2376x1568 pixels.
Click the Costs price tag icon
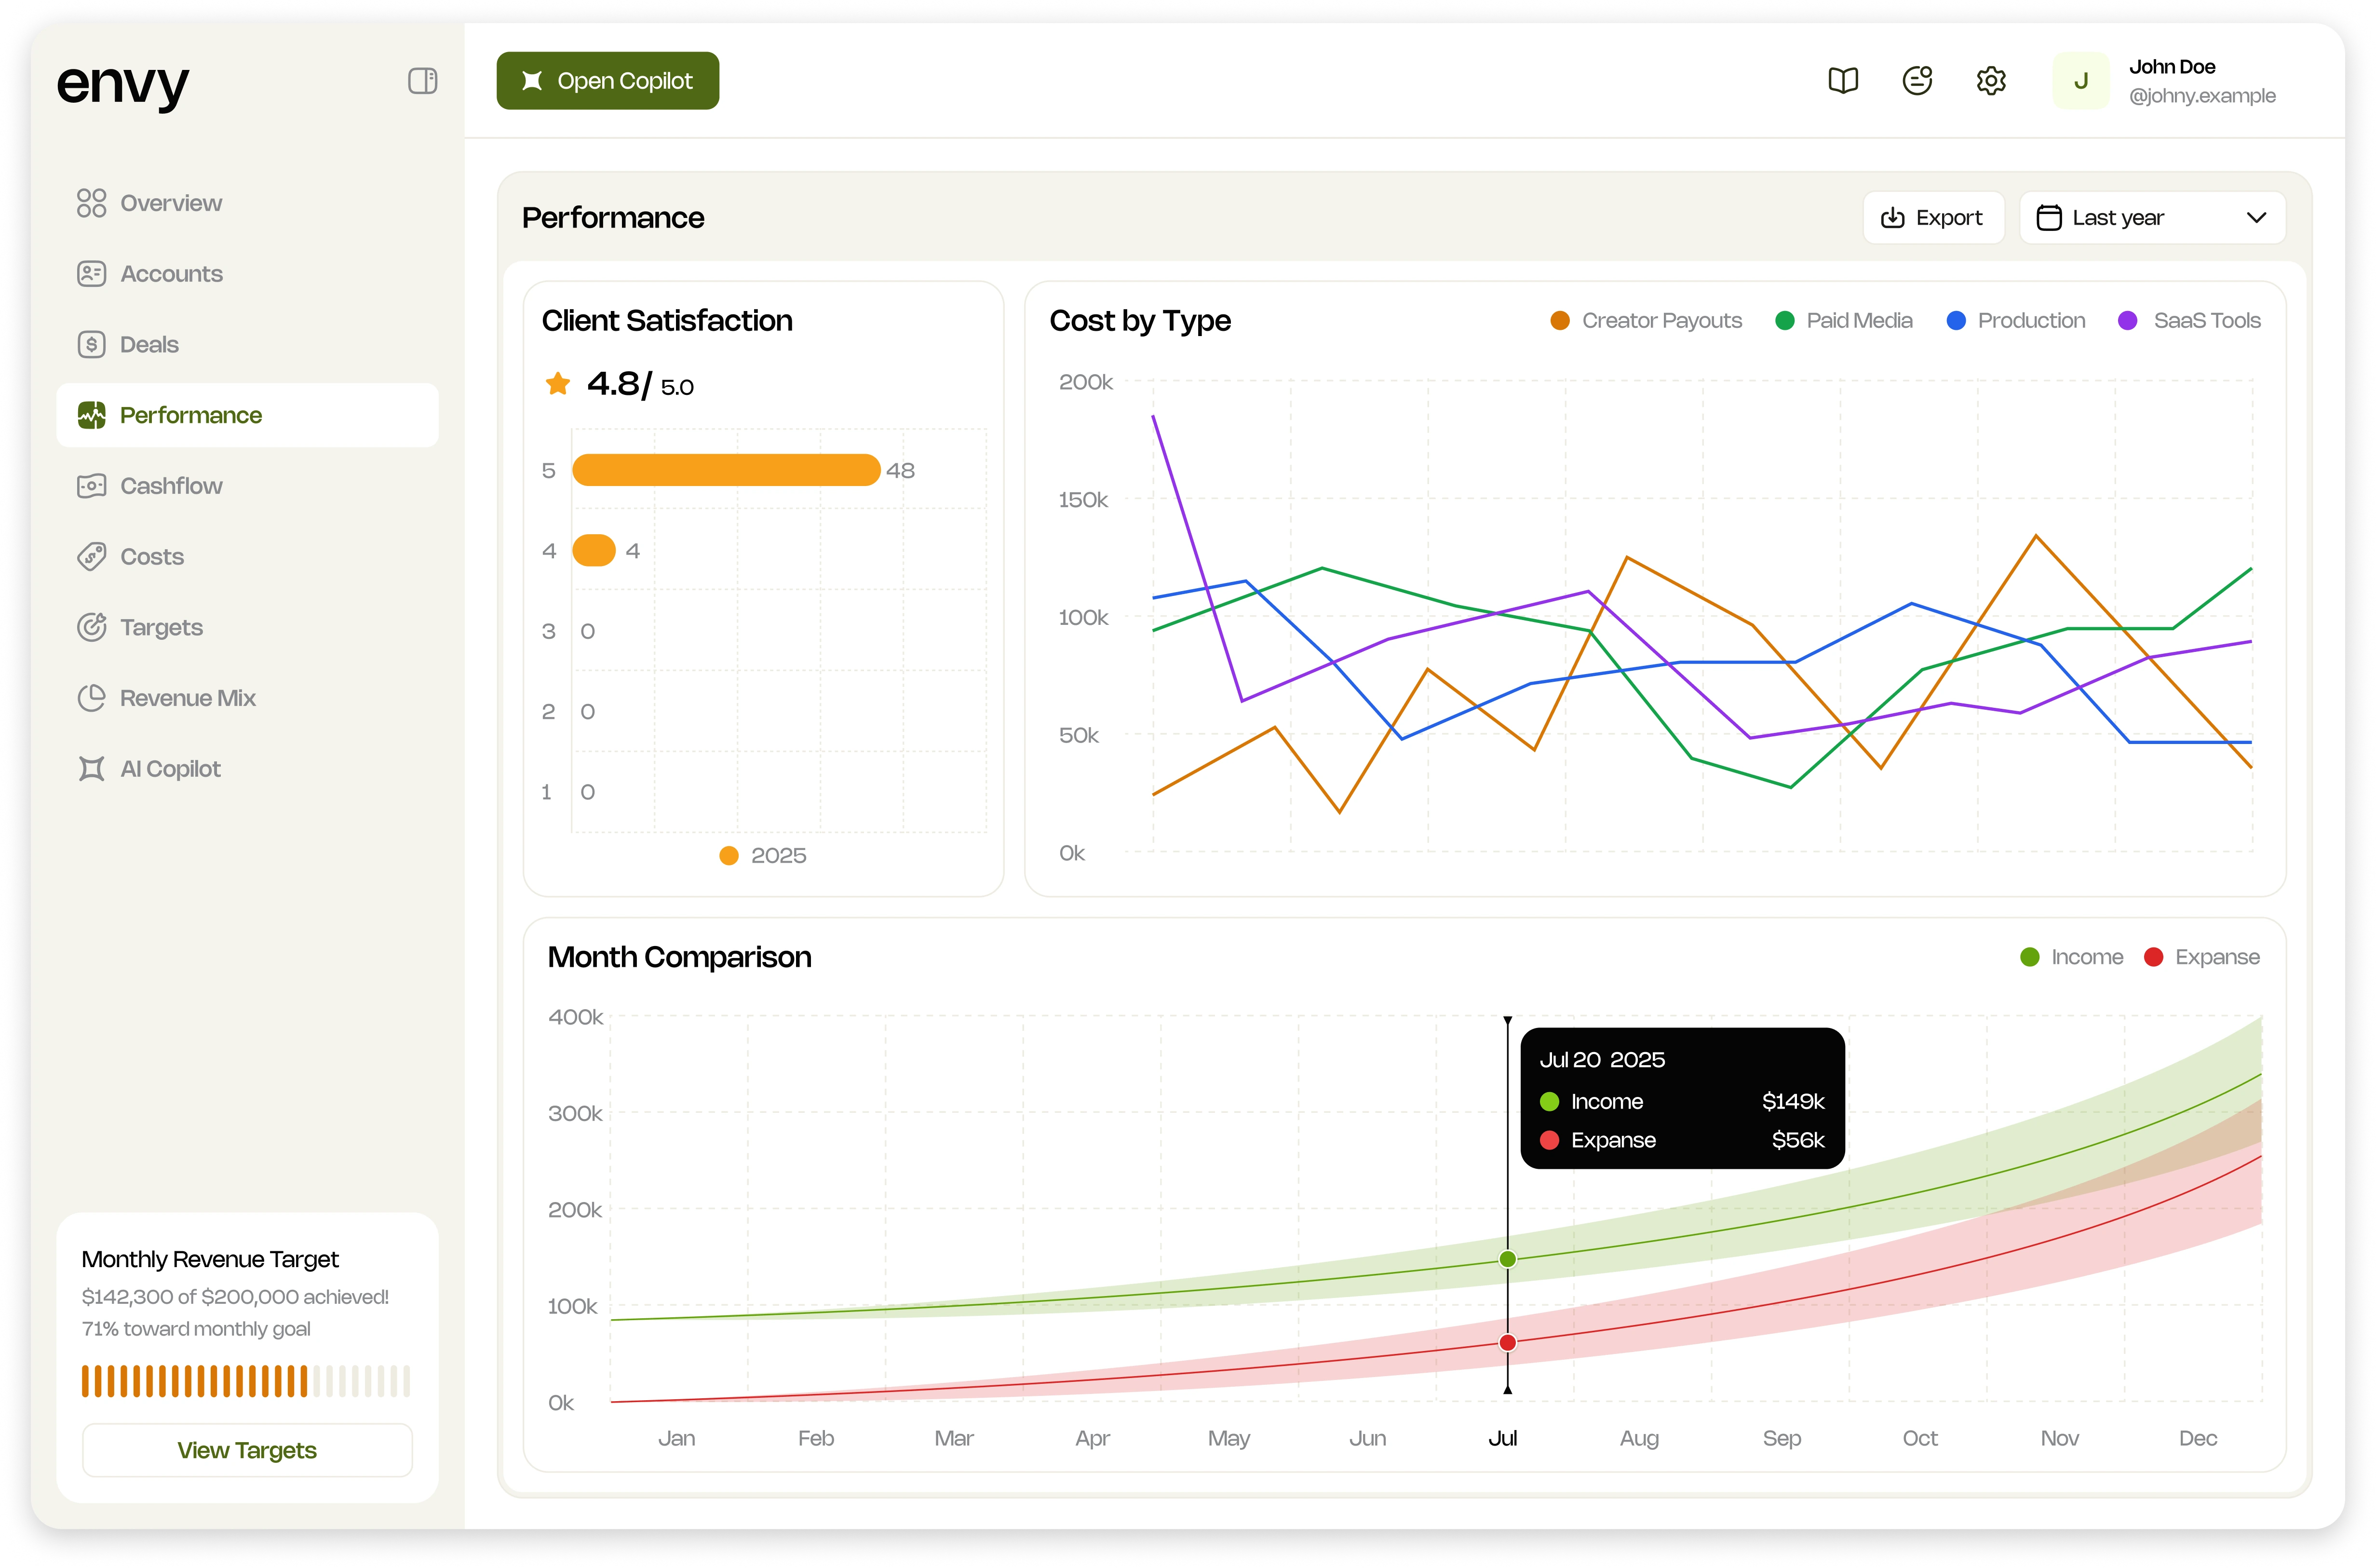click(91, 556)
